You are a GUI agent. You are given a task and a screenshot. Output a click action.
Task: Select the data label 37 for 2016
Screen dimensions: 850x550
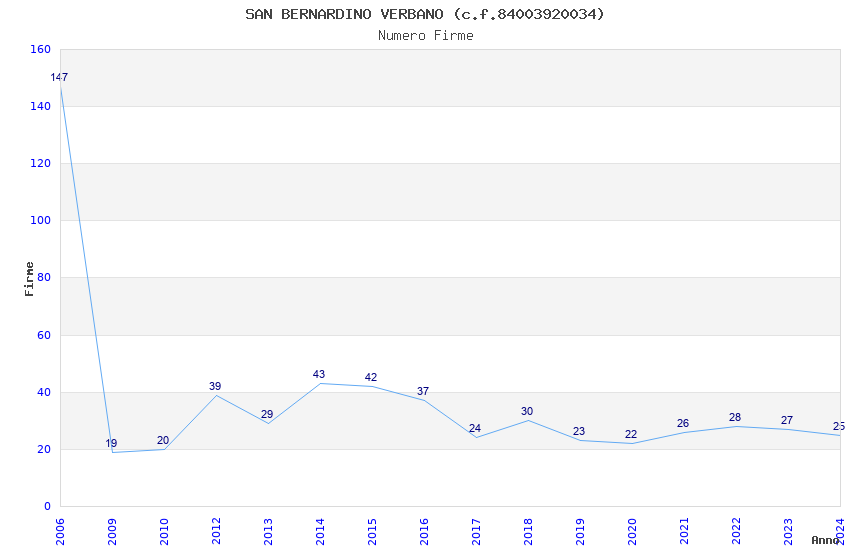tap(423, 391)
